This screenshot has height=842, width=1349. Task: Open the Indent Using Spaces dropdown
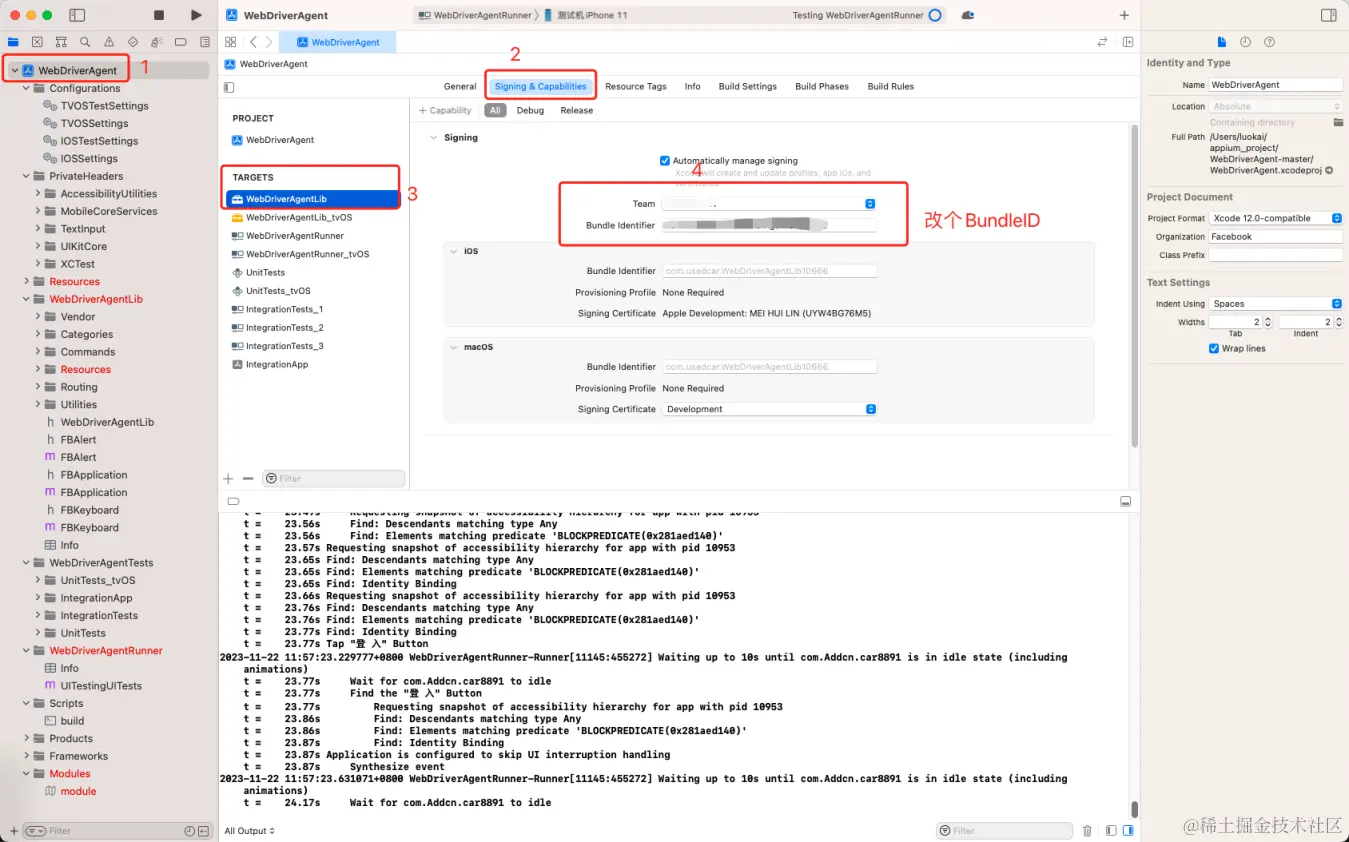coord(1275,304)
